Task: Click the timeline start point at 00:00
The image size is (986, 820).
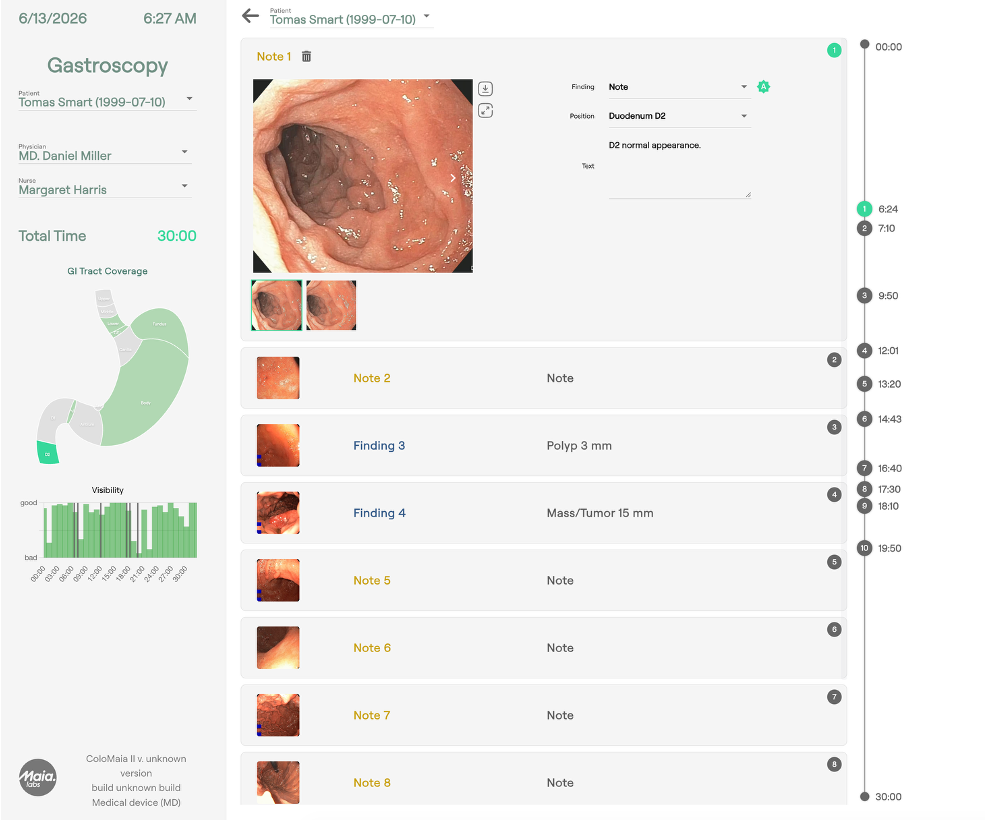Action: click(x=865, y=44)
